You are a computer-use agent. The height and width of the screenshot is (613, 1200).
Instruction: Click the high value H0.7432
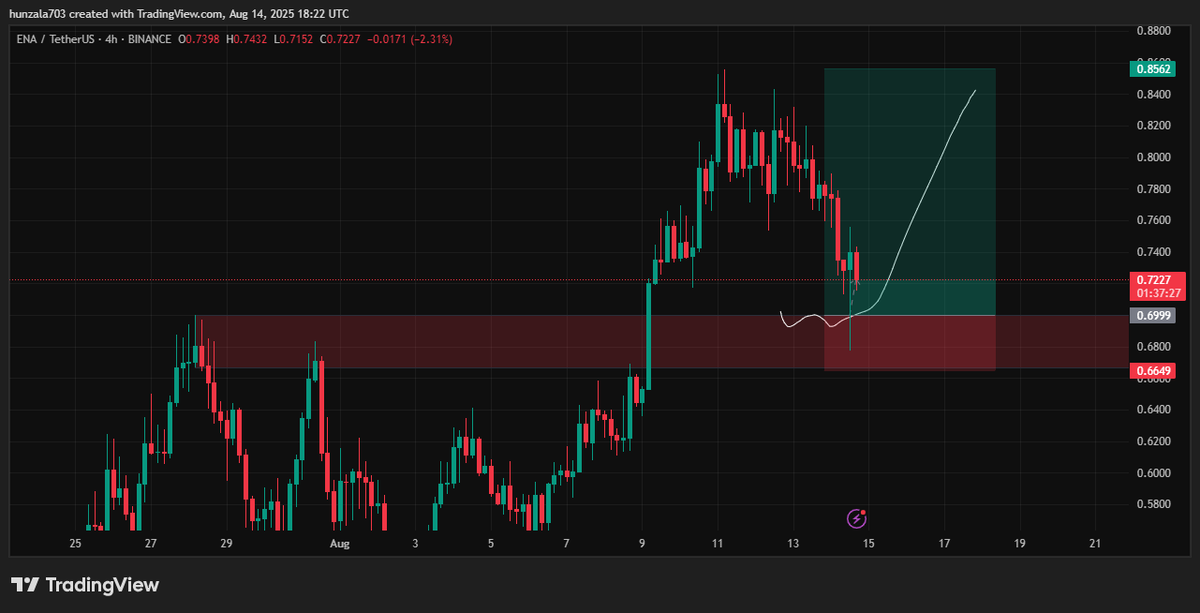click(x=247, y=39)
